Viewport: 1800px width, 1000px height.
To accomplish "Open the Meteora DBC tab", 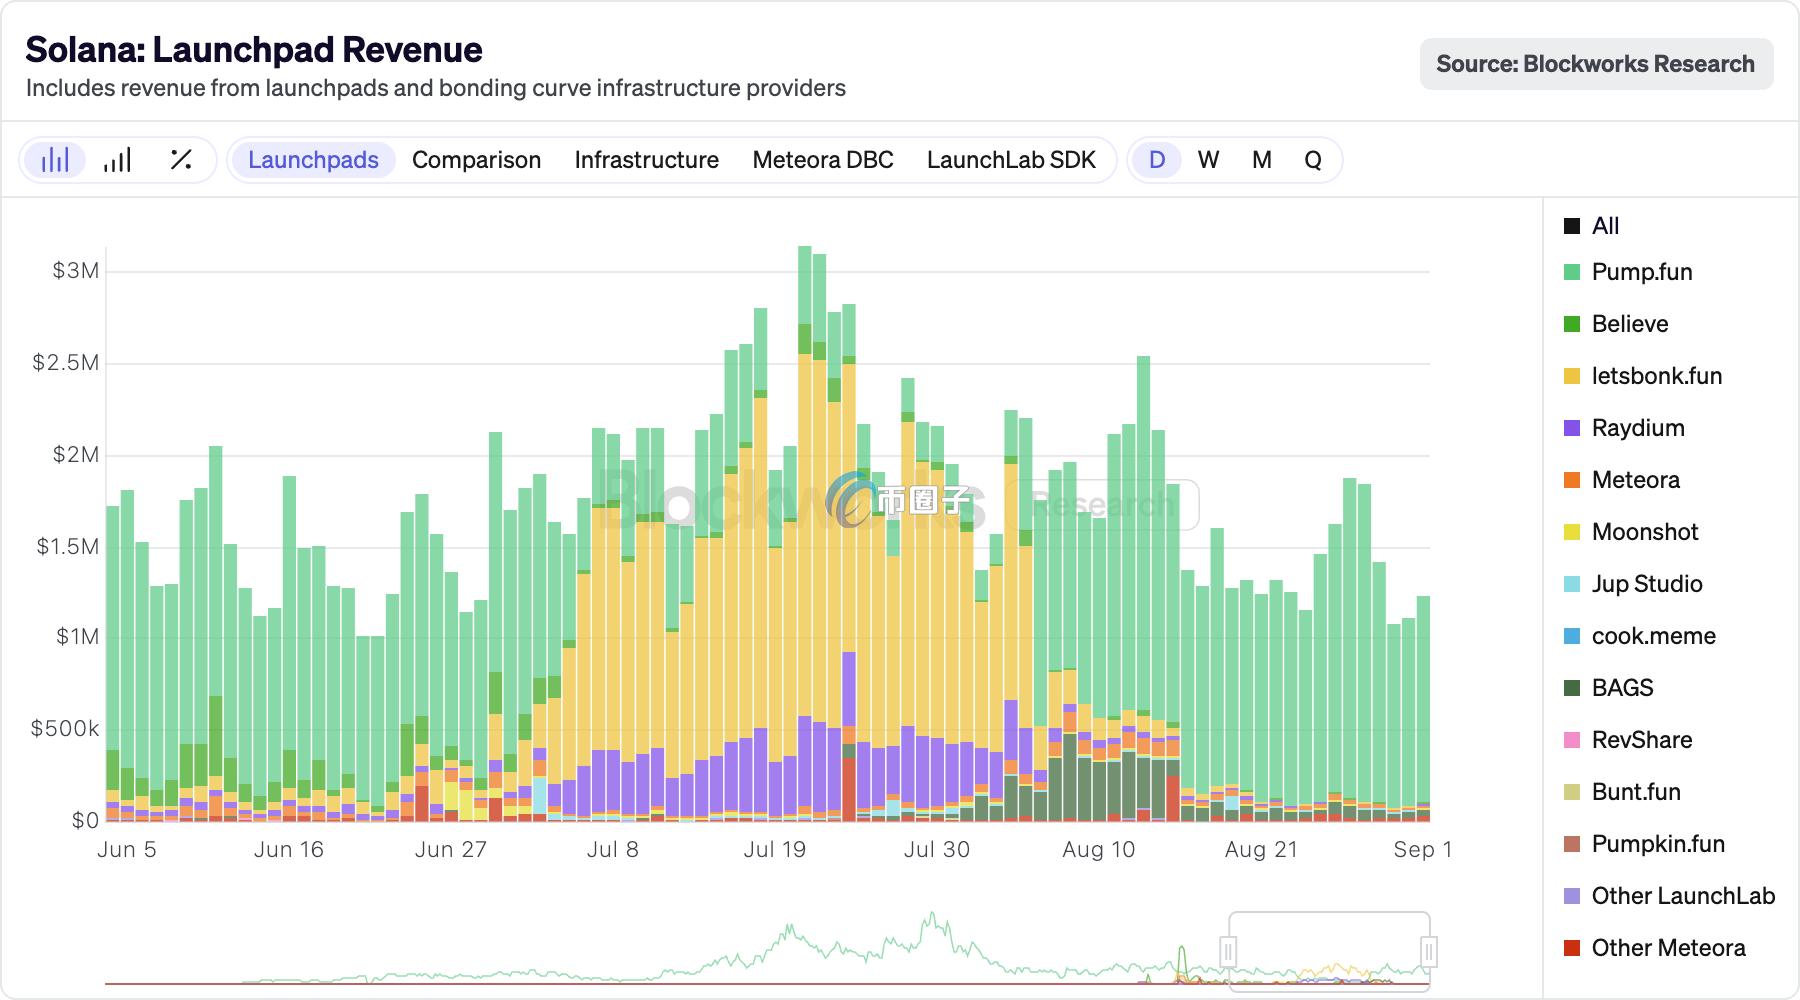I will pos(822,160).
